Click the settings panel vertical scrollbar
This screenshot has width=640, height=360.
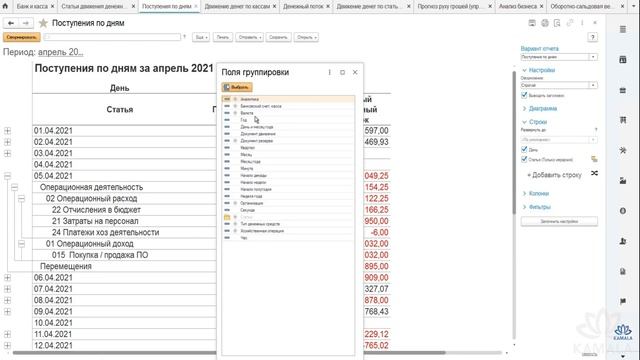click(x=514, y=143)
